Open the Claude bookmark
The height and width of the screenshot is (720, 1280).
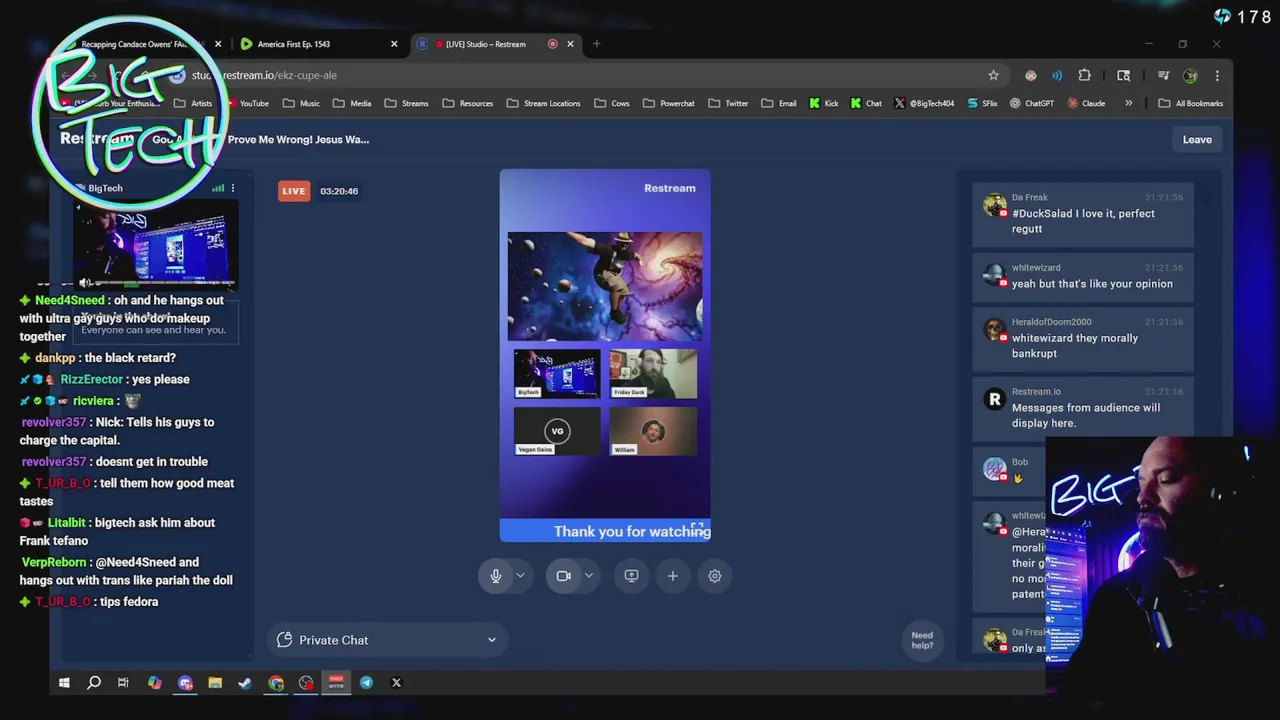click(1086, 103)
